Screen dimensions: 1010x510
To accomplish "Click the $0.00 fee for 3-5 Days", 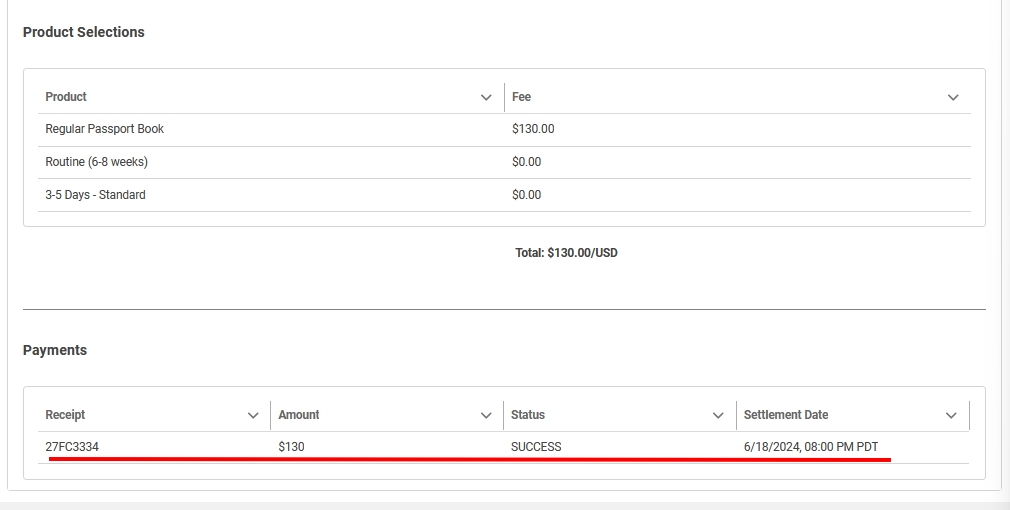I will coord(526,195).
